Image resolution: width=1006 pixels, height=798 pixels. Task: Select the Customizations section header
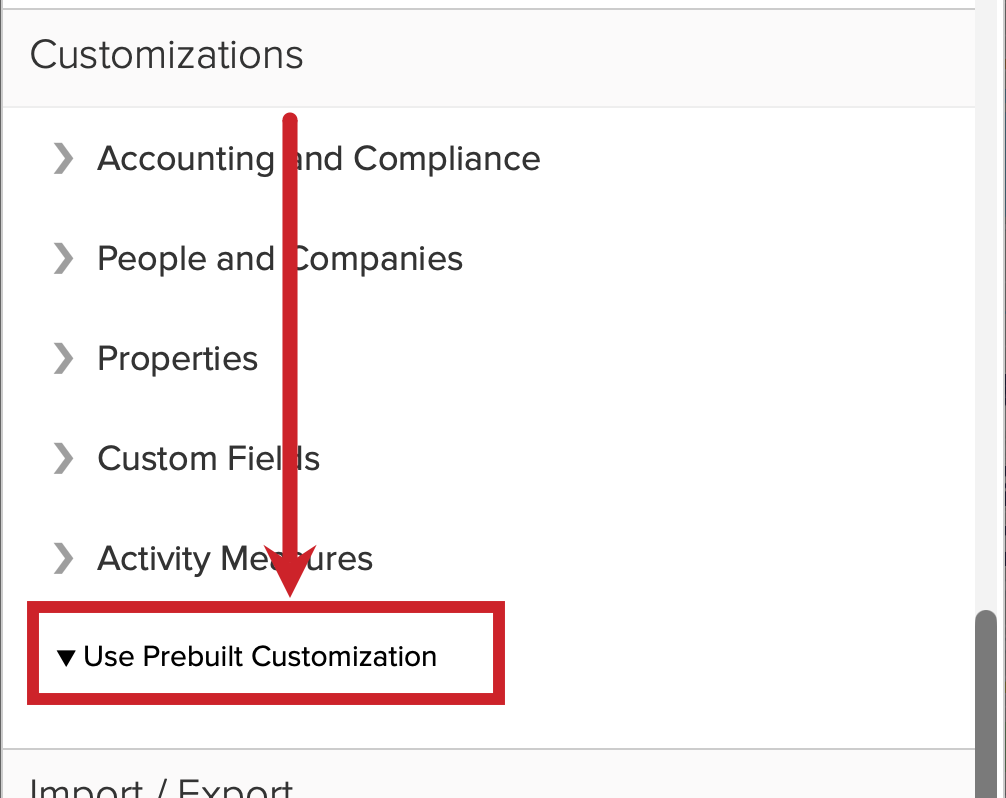(166, 56)
